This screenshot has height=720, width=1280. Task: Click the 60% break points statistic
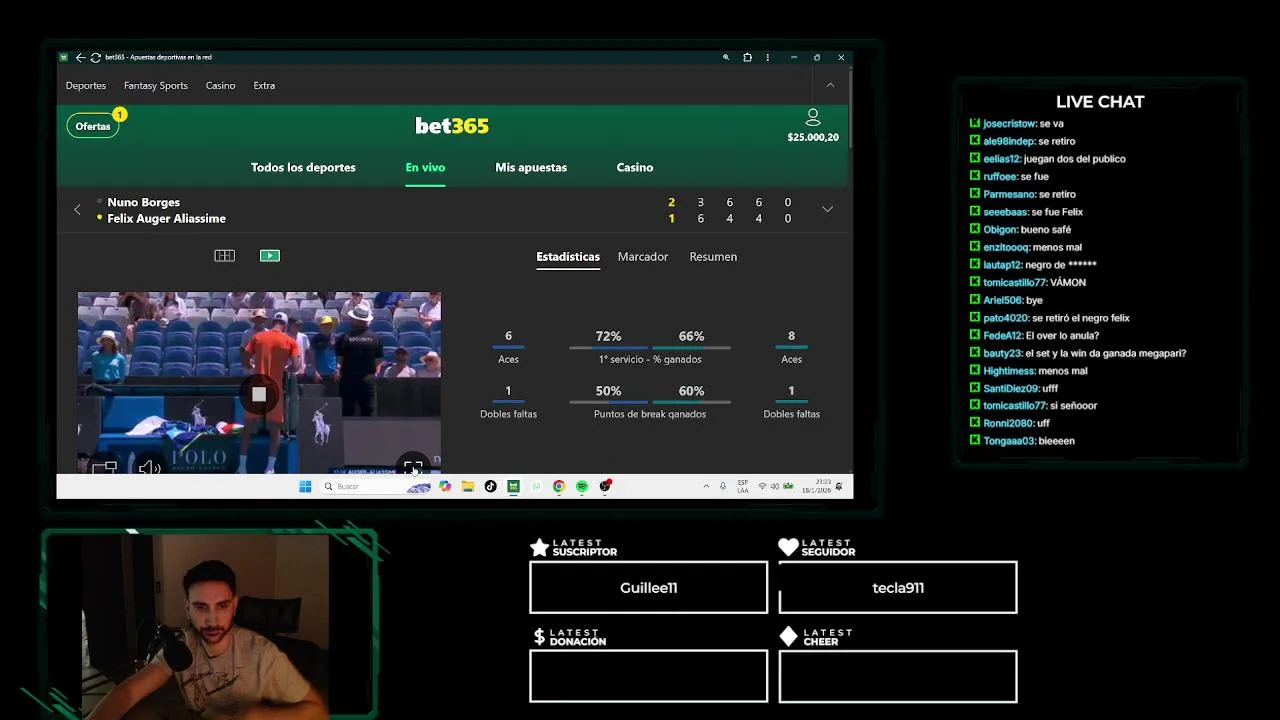[x=691, y=391]
